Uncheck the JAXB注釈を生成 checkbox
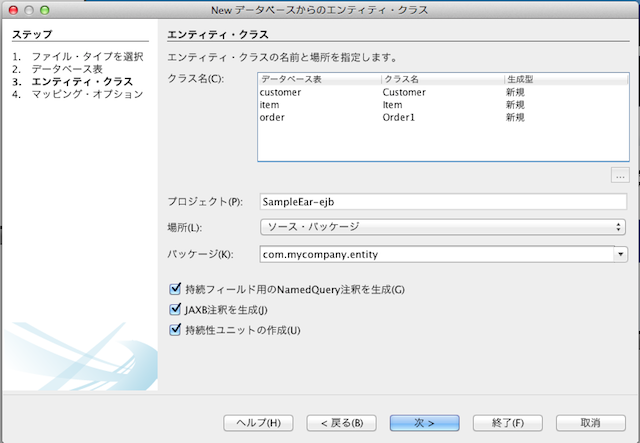 click(x=176, y=310)
